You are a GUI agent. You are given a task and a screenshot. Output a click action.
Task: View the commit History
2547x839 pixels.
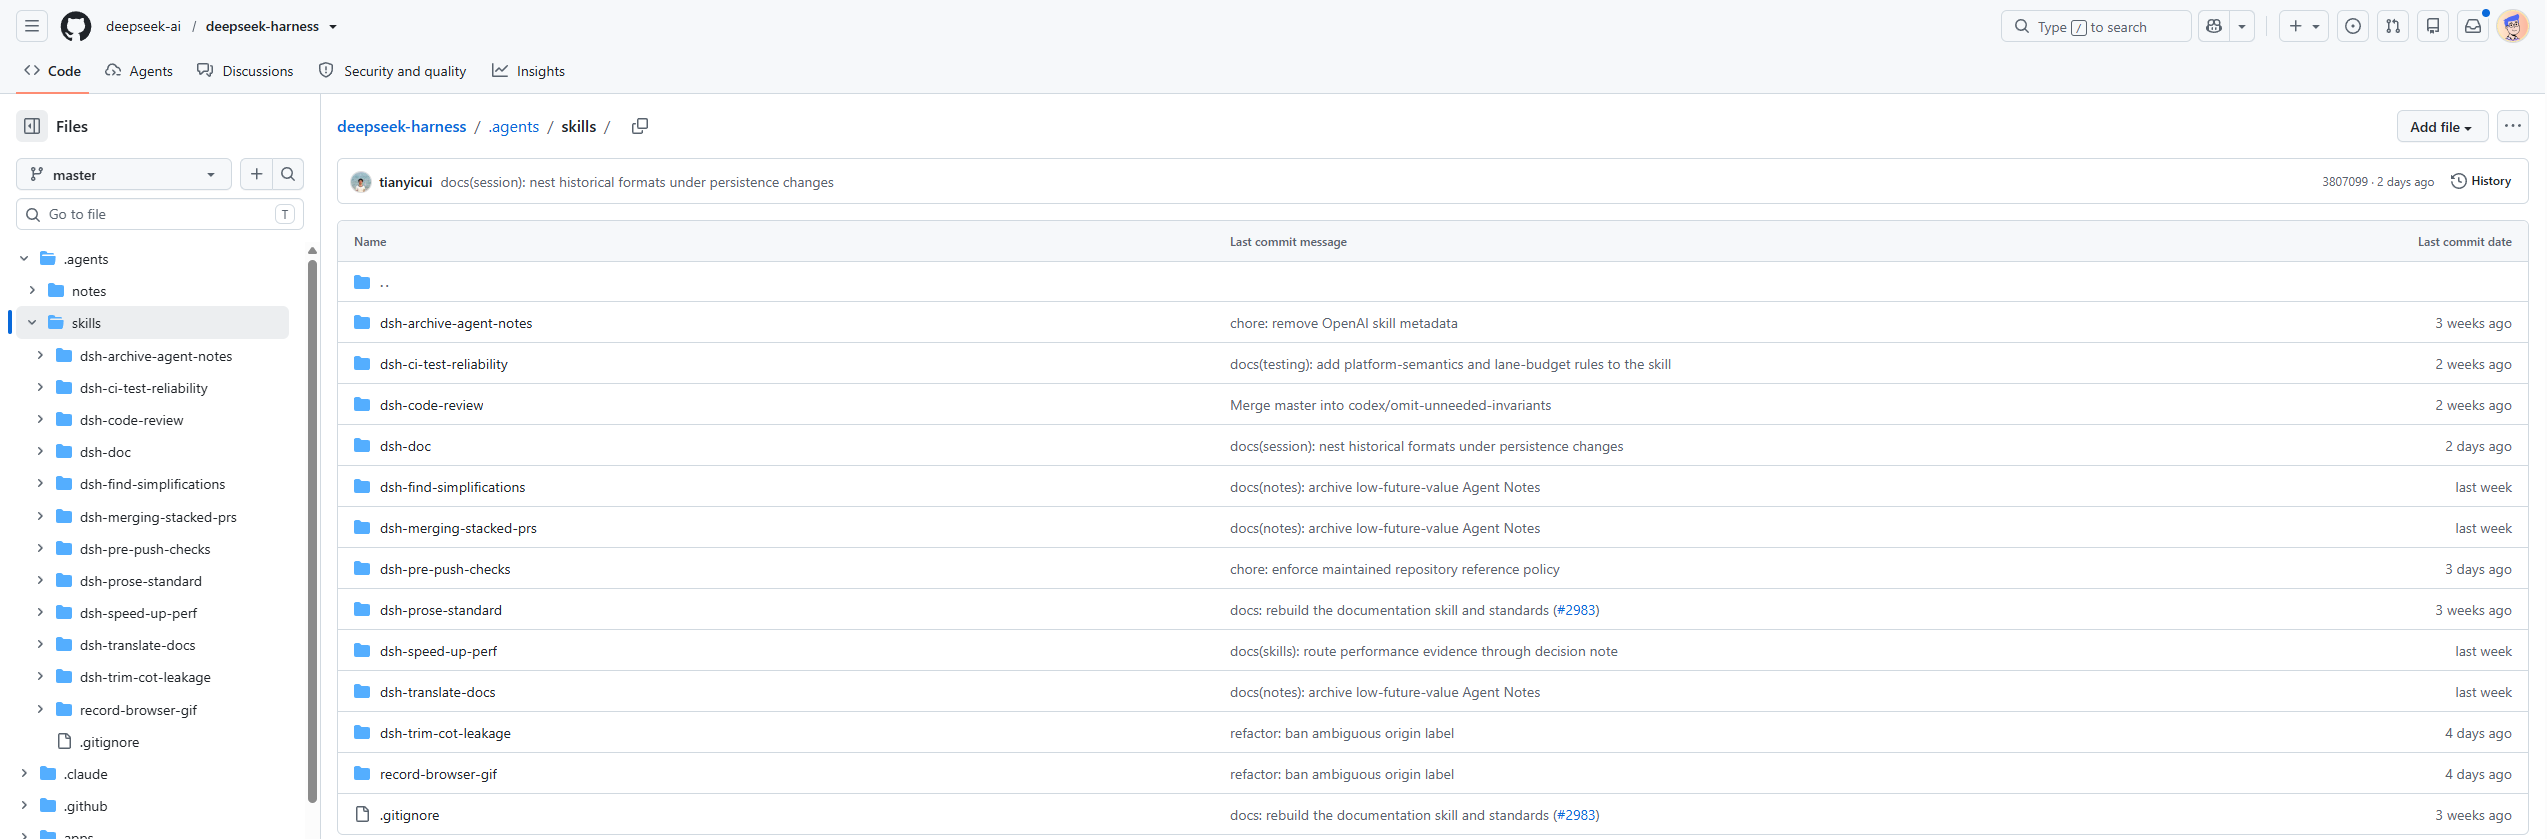pos(2481,181)
